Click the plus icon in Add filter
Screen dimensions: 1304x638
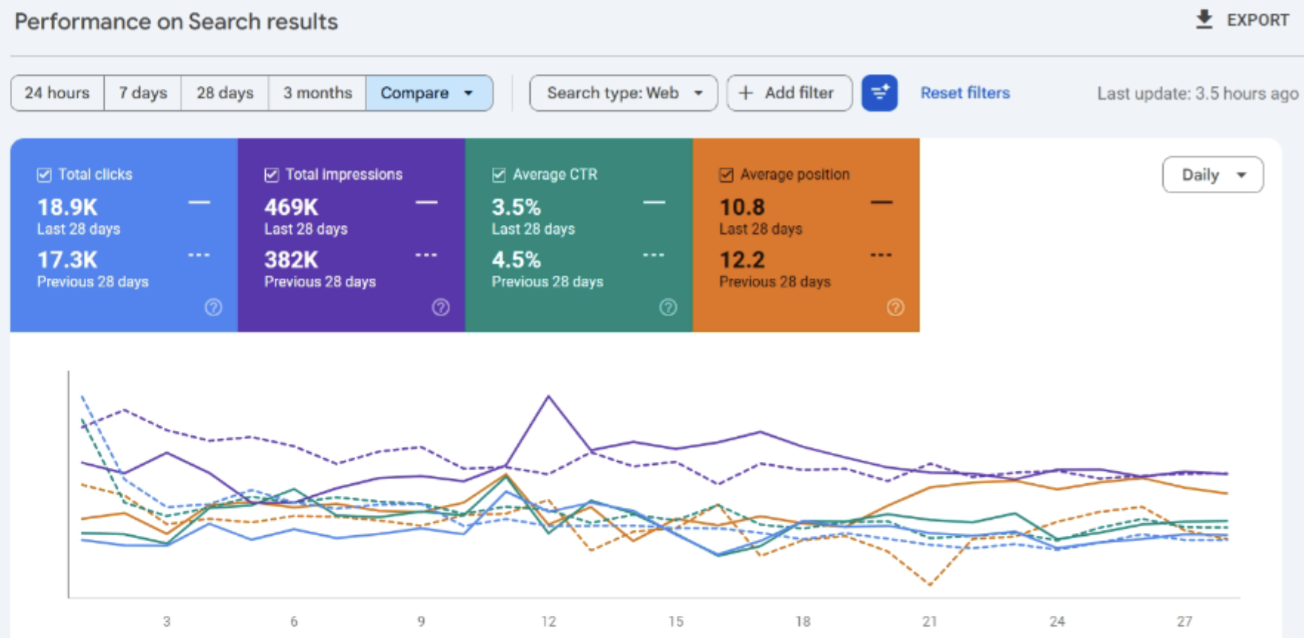(746, 92)
